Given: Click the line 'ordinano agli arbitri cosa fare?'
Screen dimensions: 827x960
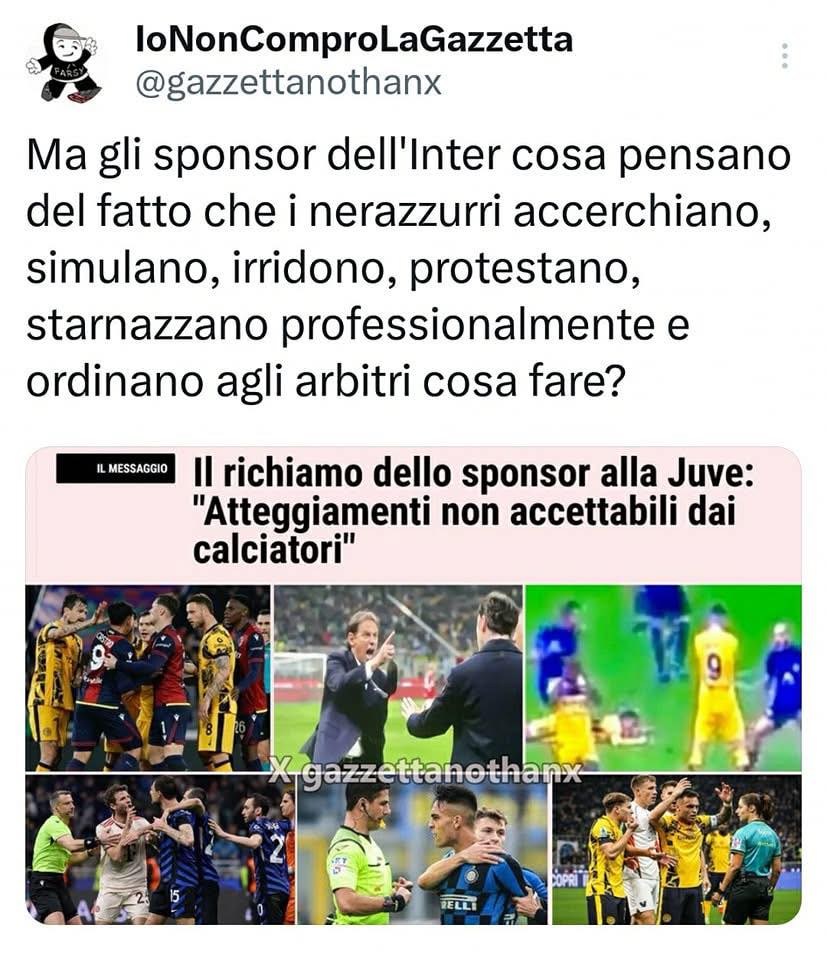Looking at the screenshot, I should (325, 382).
